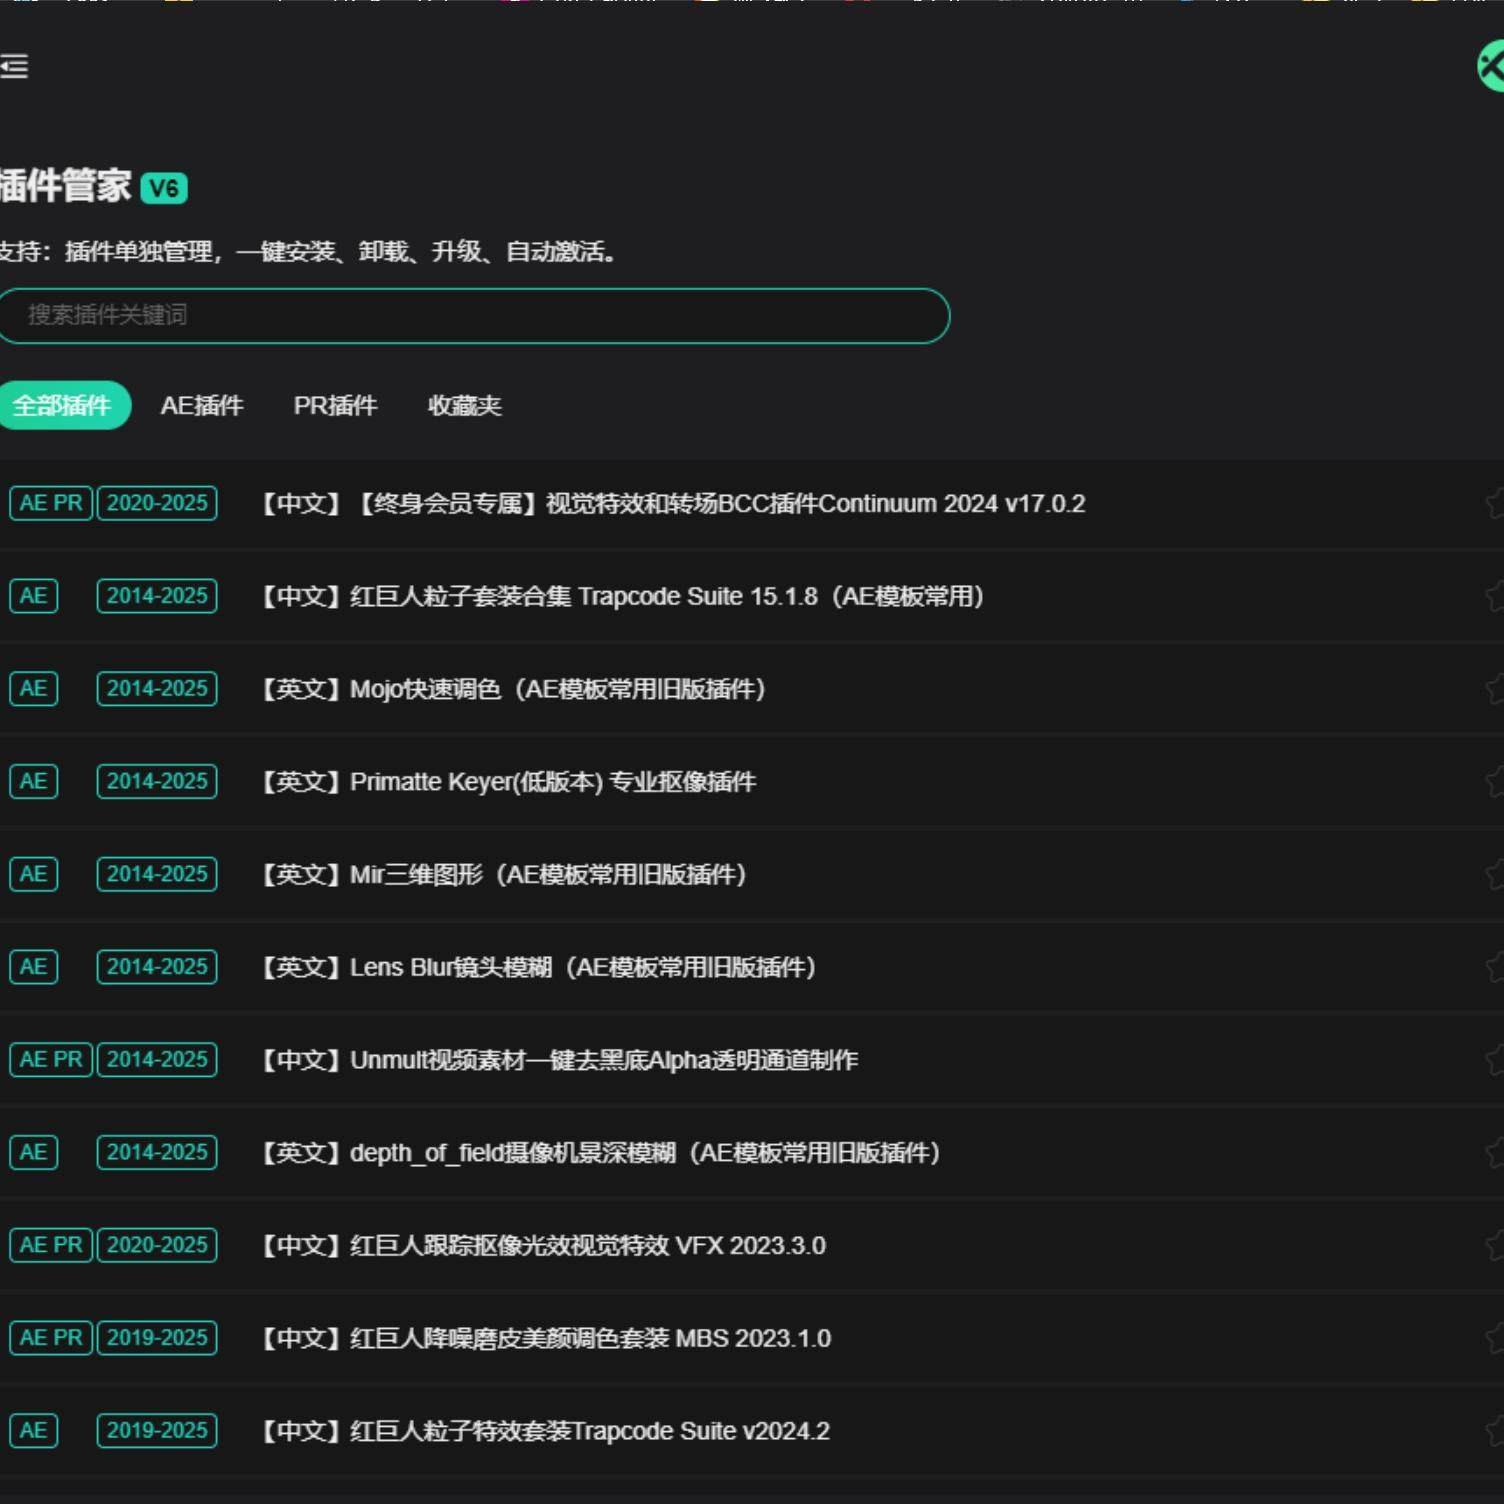Click the V6 version badge next to 插件管家

[x=166, y=186]
